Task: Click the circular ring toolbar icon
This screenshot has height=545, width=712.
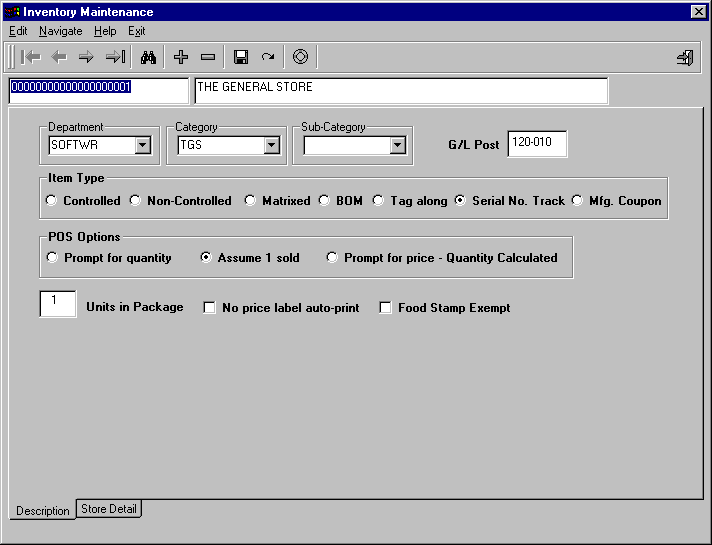Action: (300, 57)
